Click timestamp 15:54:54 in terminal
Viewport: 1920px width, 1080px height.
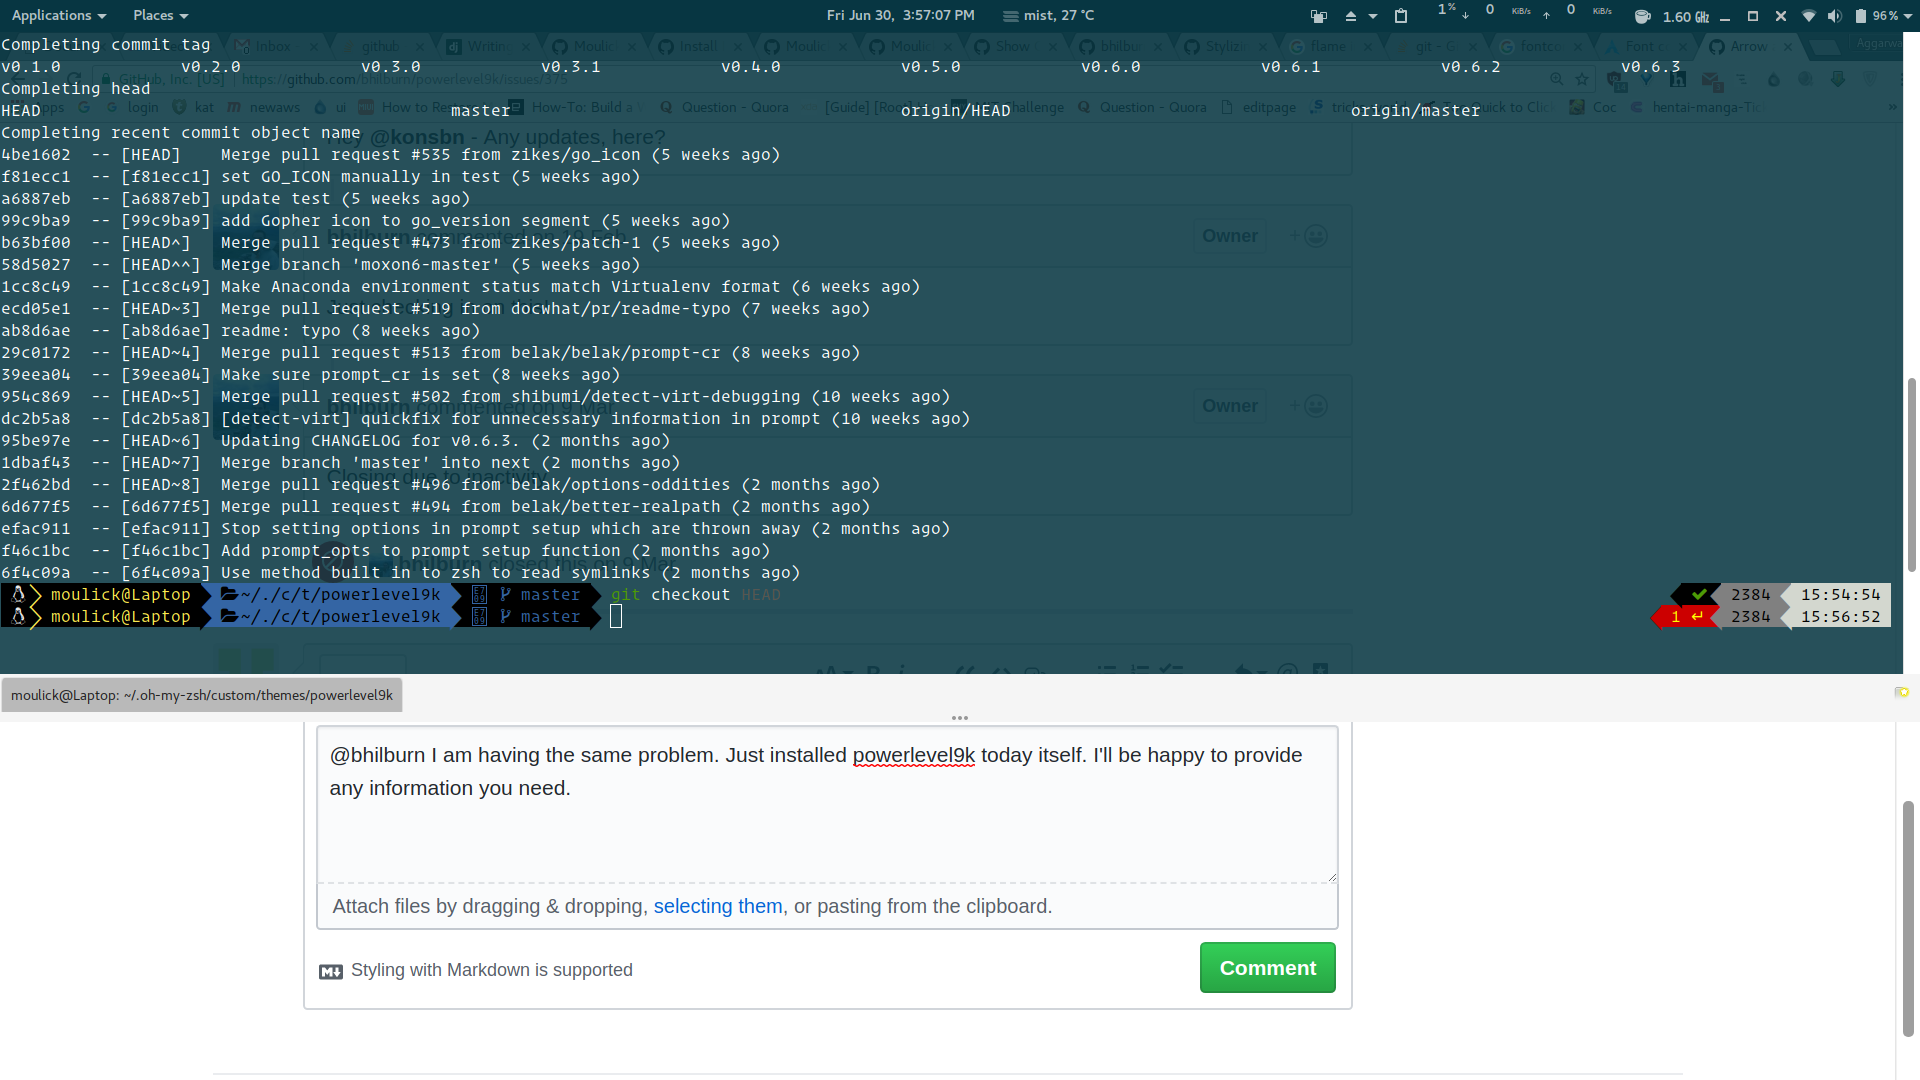coord(1840,595)
